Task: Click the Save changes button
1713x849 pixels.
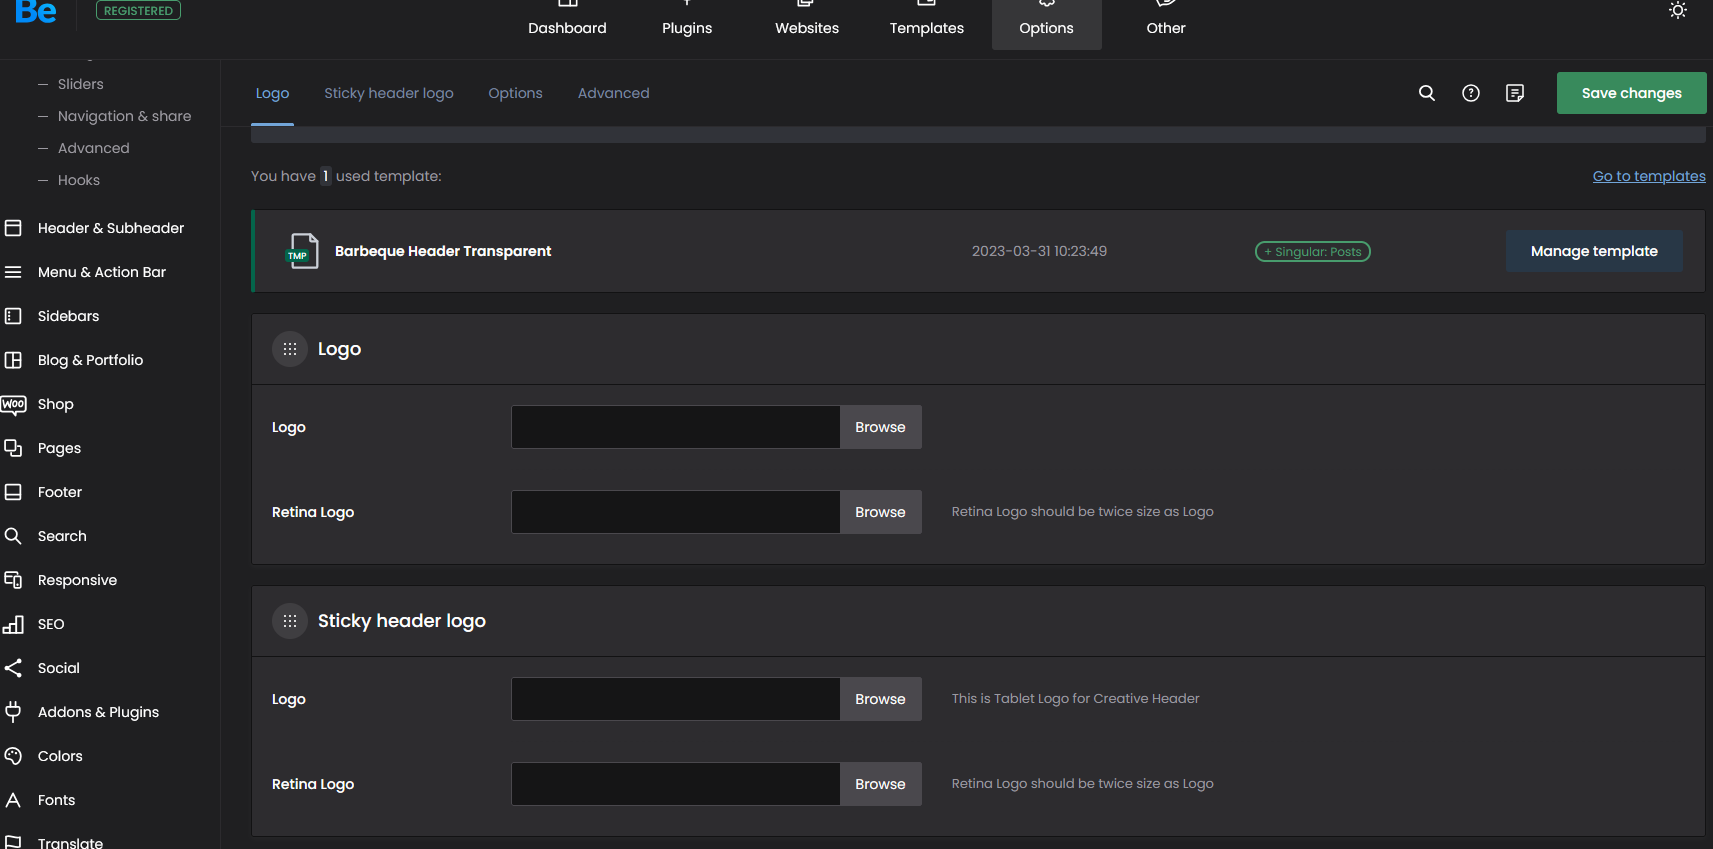Action: 1632,93
